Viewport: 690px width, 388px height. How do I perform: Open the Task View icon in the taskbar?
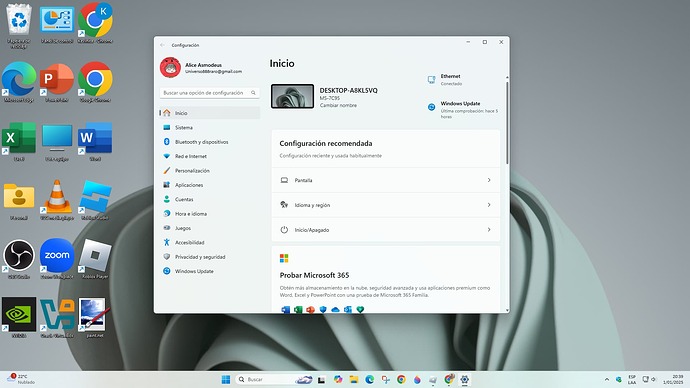(322, 379)
